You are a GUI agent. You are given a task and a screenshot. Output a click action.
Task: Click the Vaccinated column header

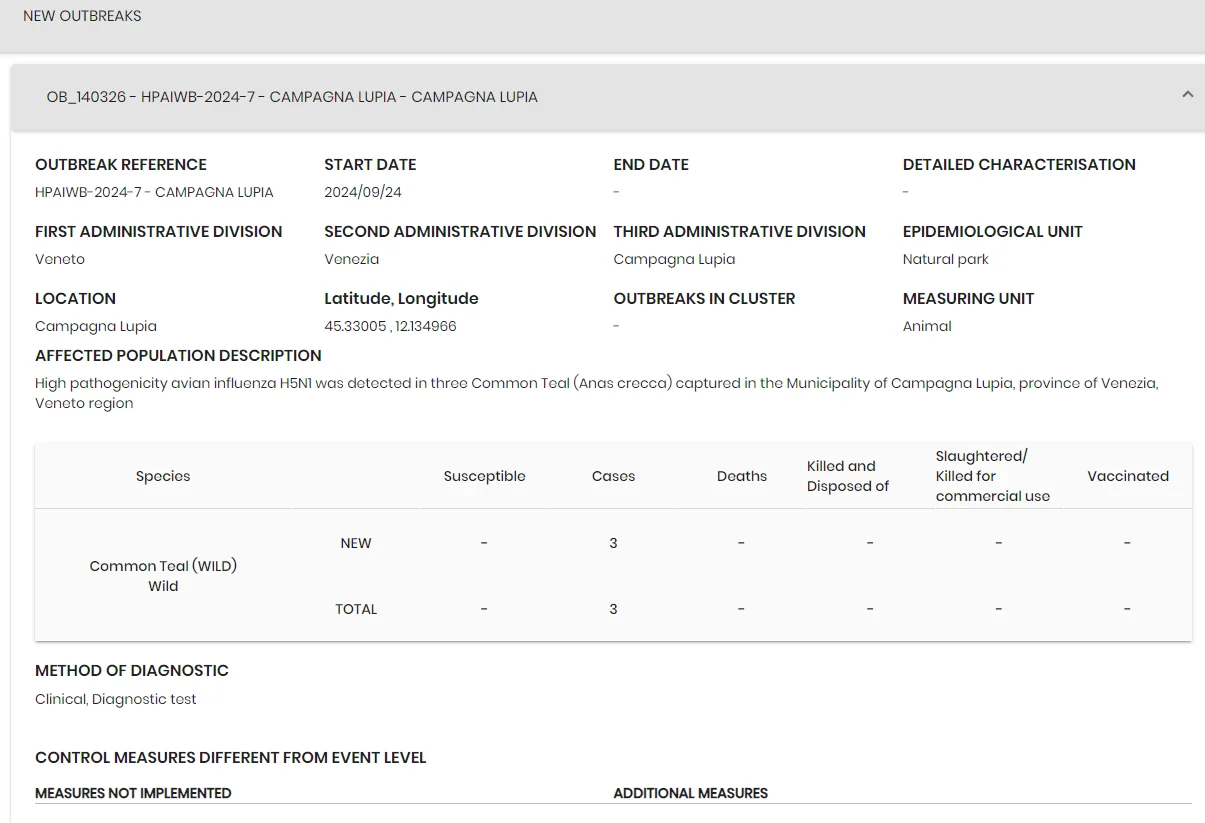(x=1128, y=476)
